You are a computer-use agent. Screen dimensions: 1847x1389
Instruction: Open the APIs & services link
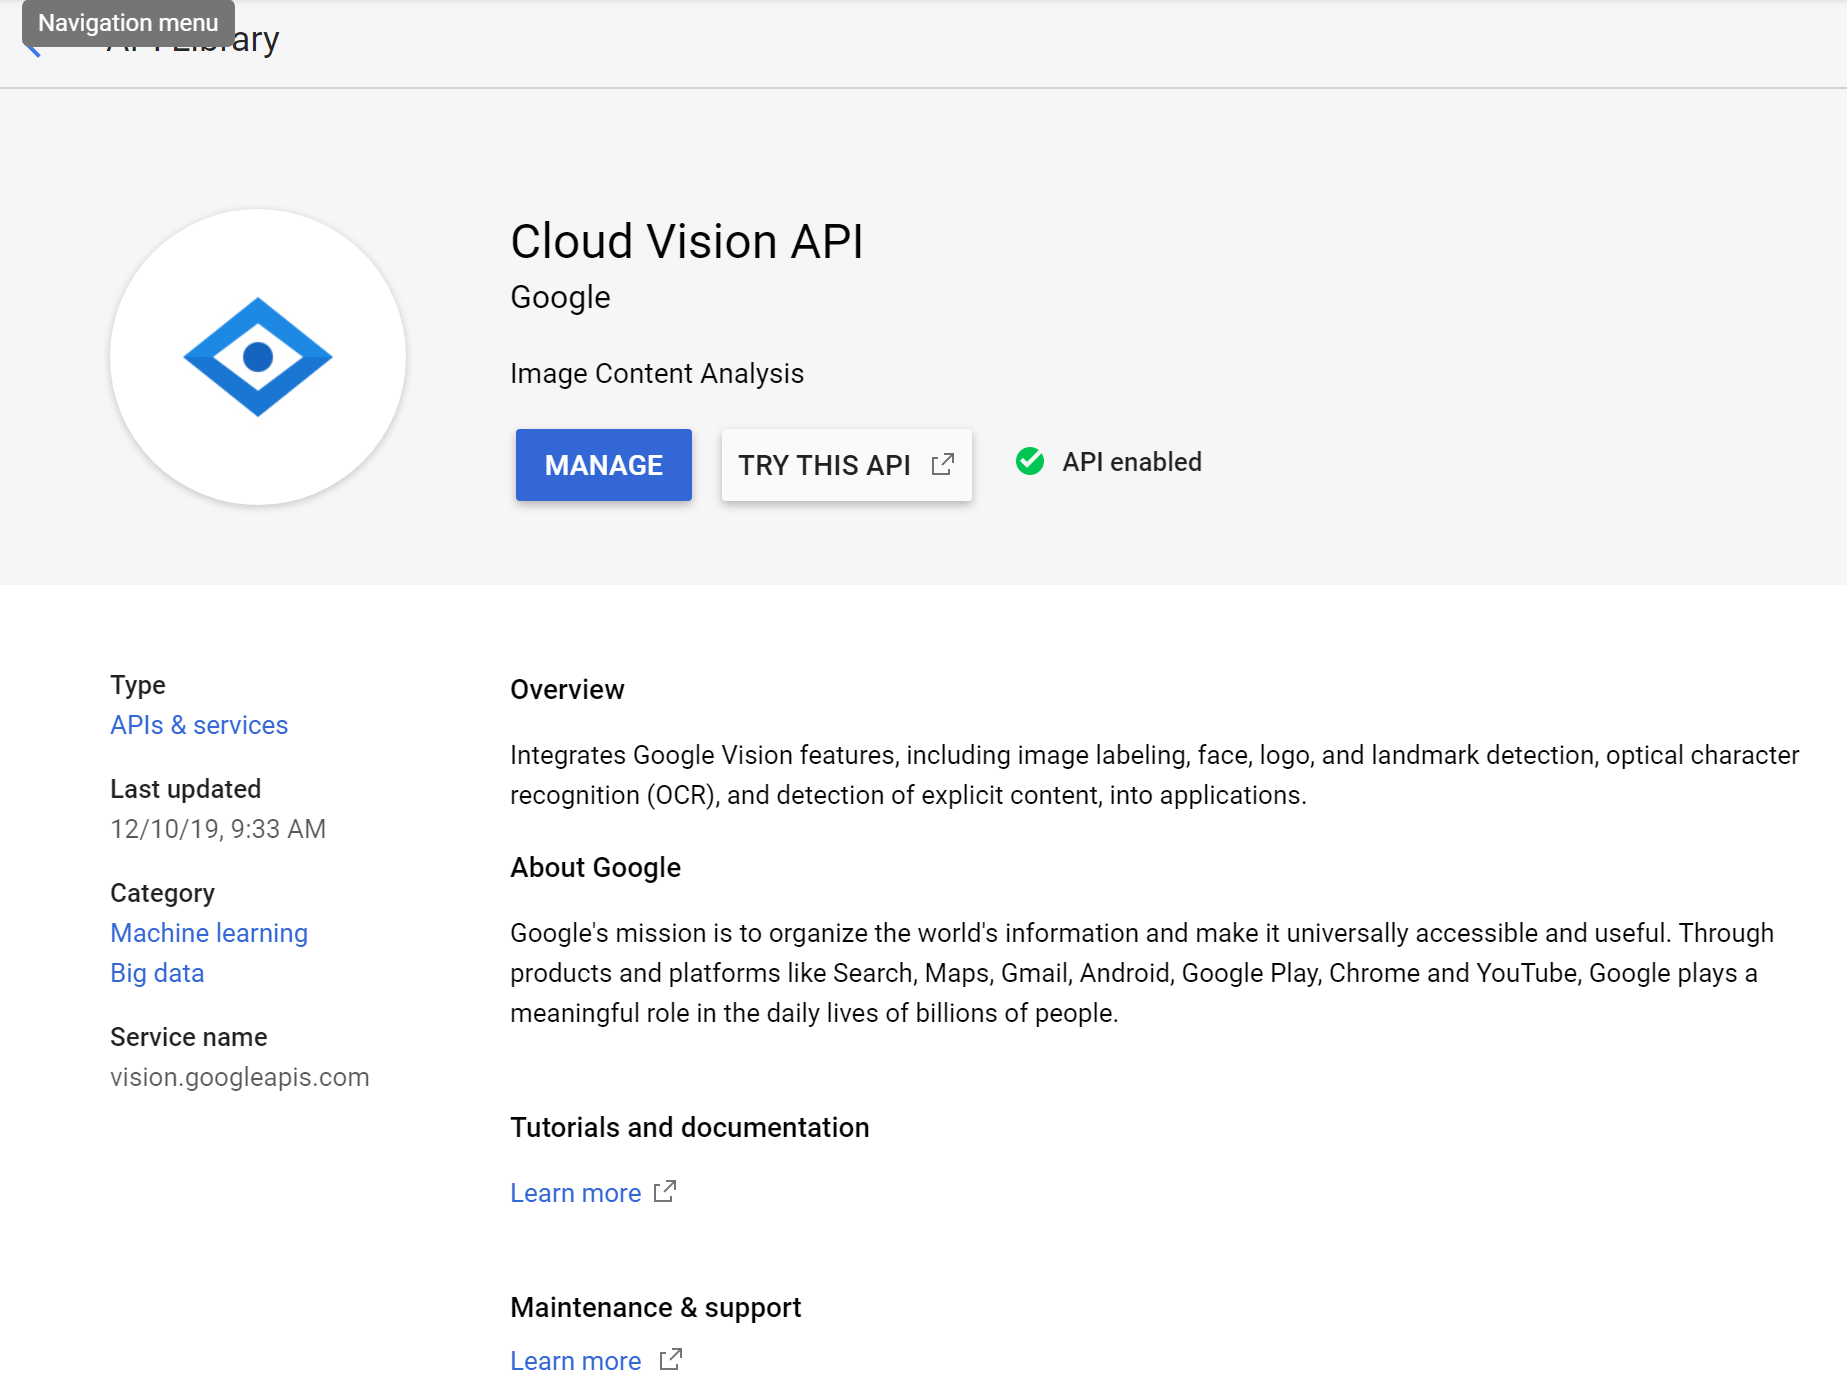point(199,725)
